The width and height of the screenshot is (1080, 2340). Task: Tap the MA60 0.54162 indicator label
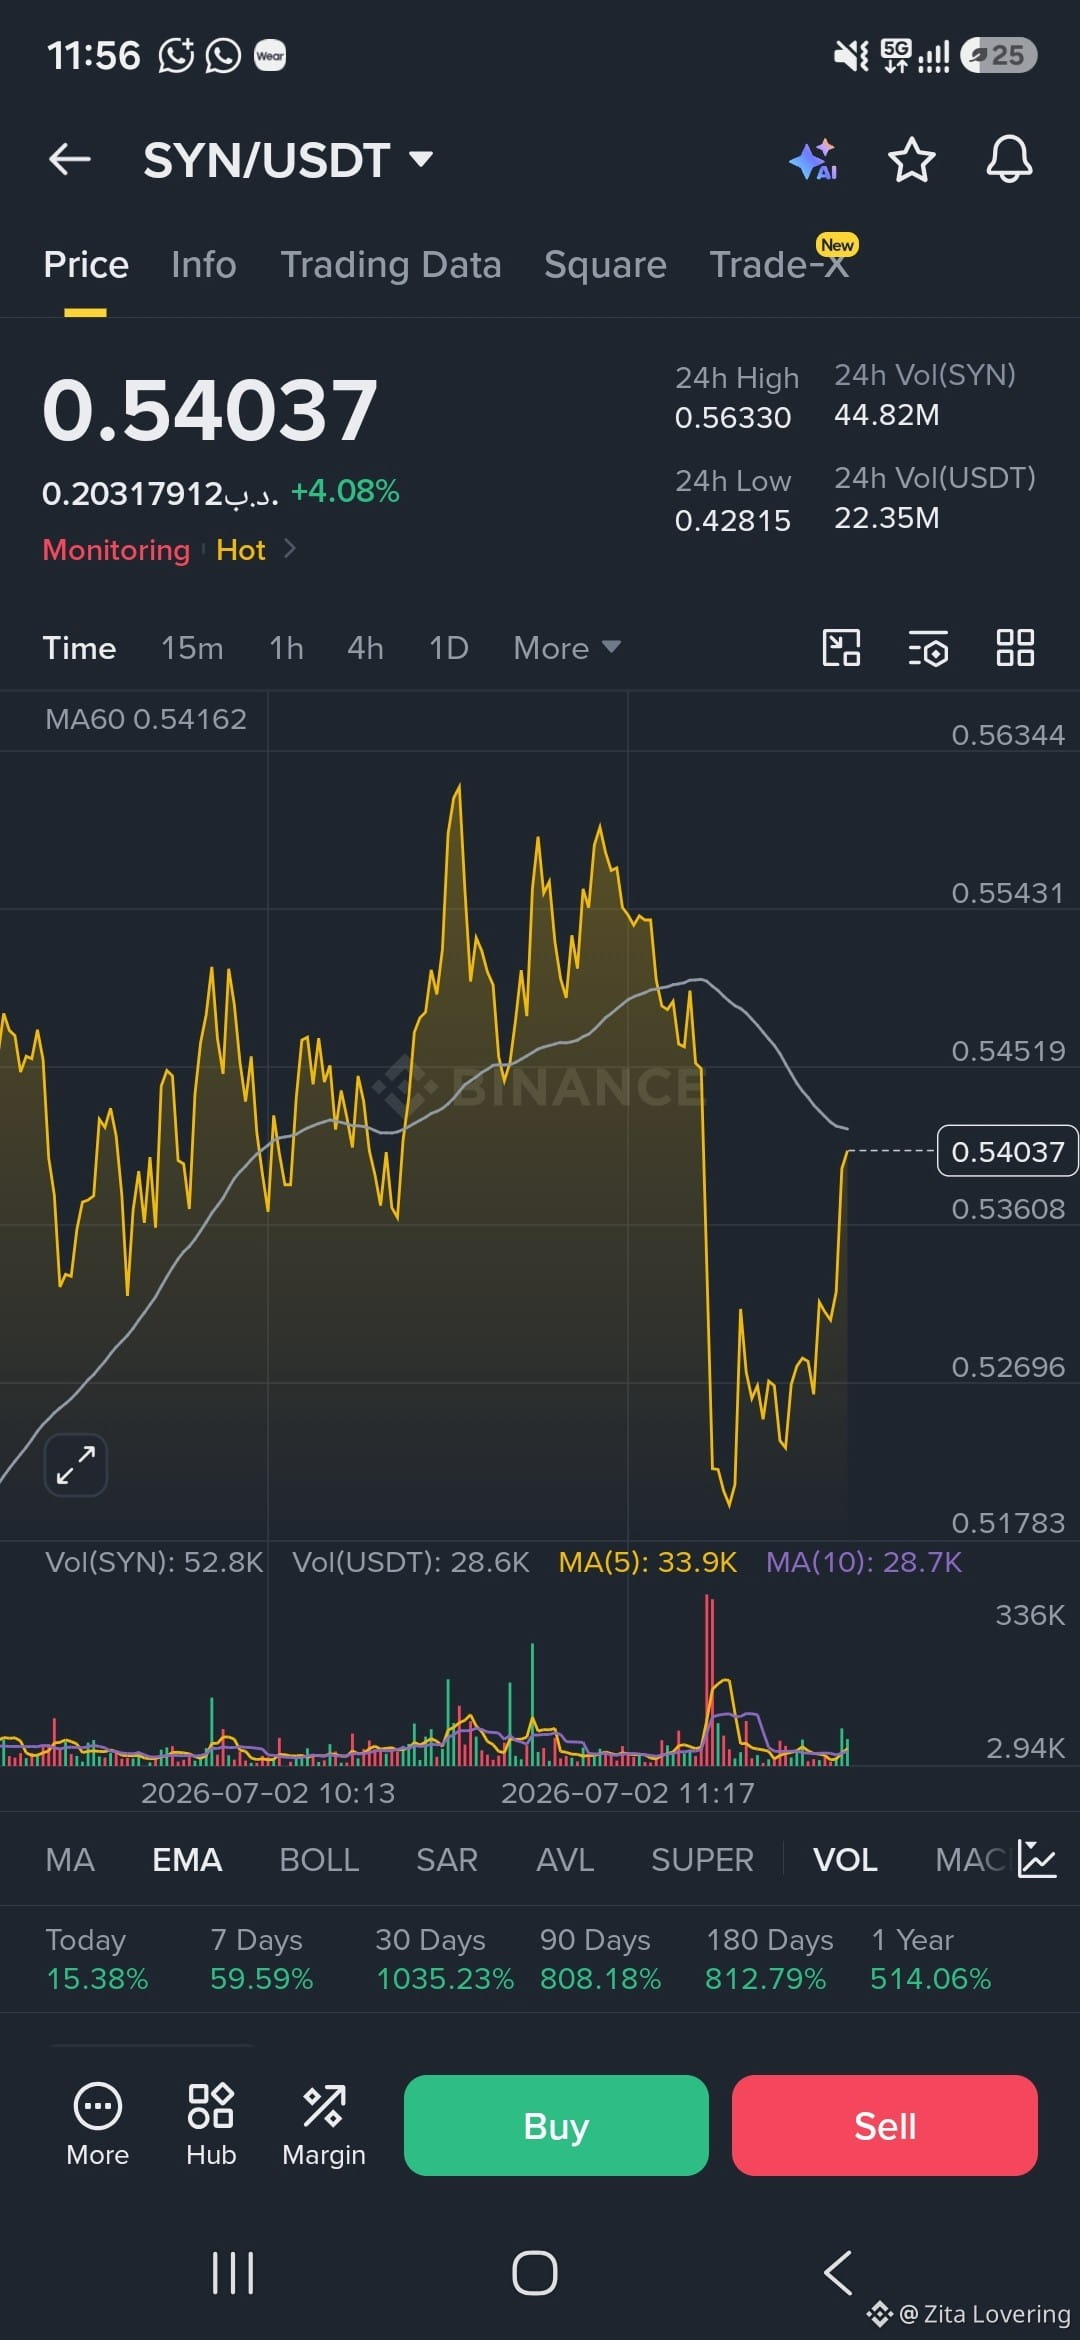pyautogui.click(x=146, y=719)
